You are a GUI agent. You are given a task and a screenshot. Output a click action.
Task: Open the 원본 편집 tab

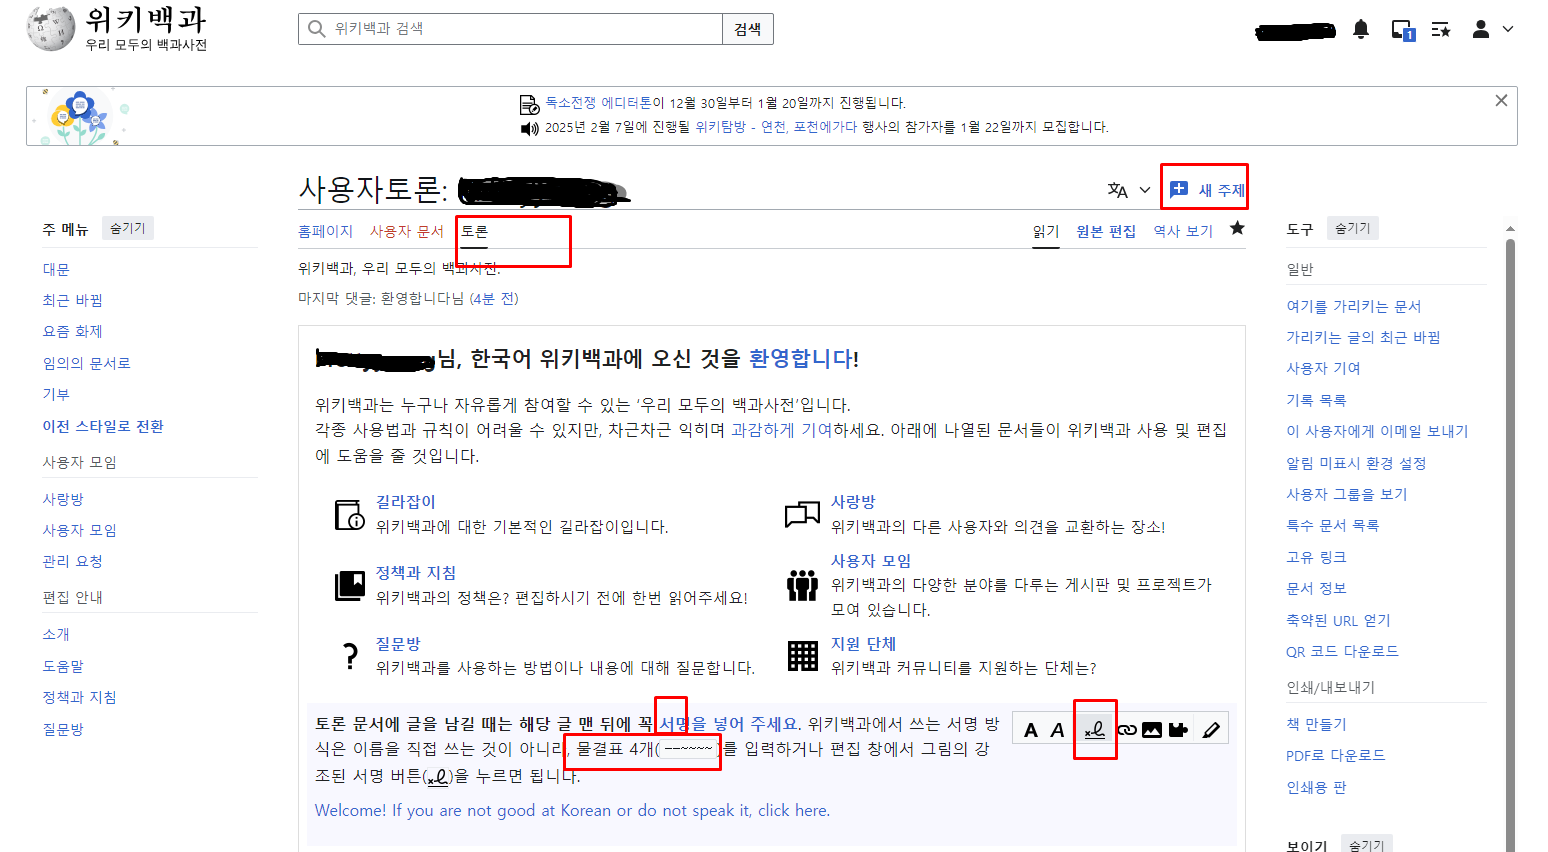1106,231
